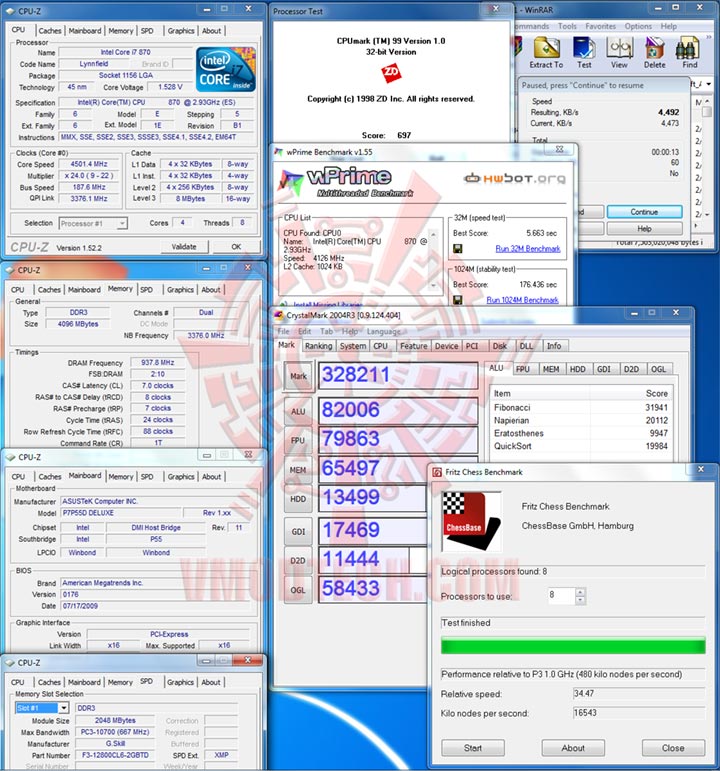This screenshot has width=720, height=771.
Task: Open the Caches tab in top CPU-Z window
Action: pos(50,30)
